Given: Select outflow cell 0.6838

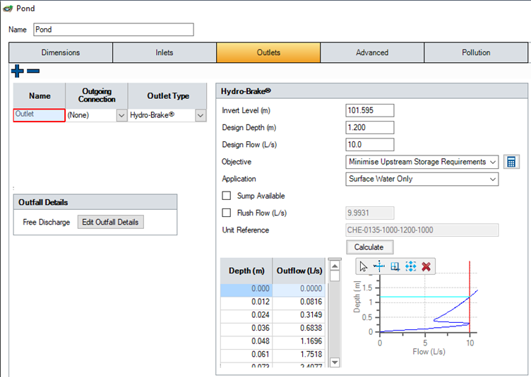Looking at the screenshot, I should pos(299,328).
